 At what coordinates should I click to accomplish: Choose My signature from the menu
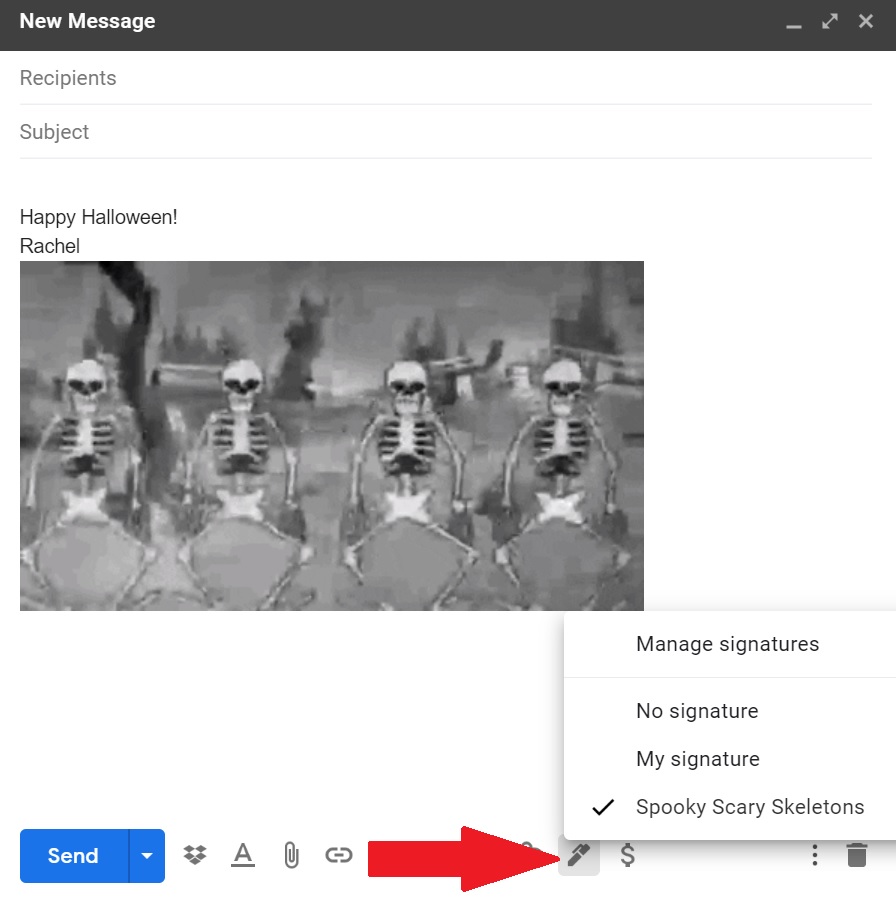(x=730, y=759)
